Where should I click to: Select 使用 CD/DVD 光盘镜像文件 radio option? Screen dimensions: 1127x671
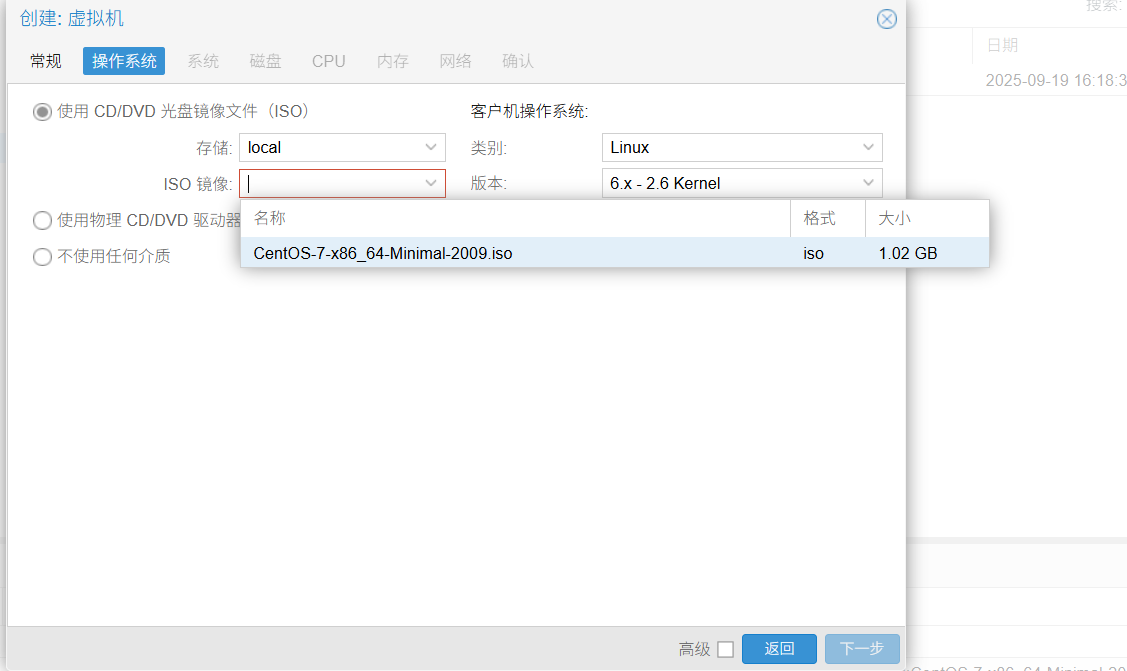(42, 112)
